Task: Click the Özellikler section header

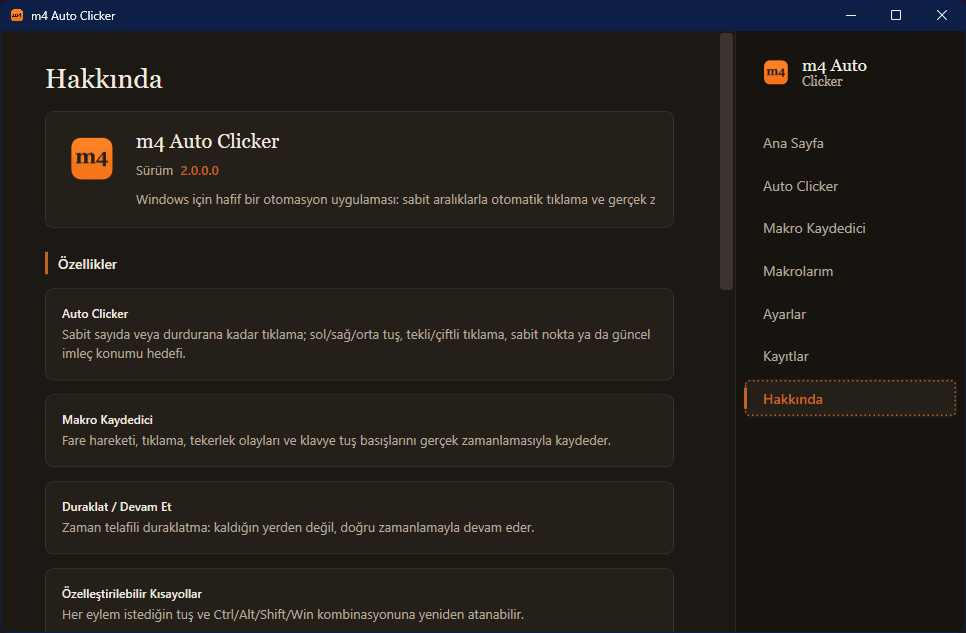Action: (x=87, y=264)
